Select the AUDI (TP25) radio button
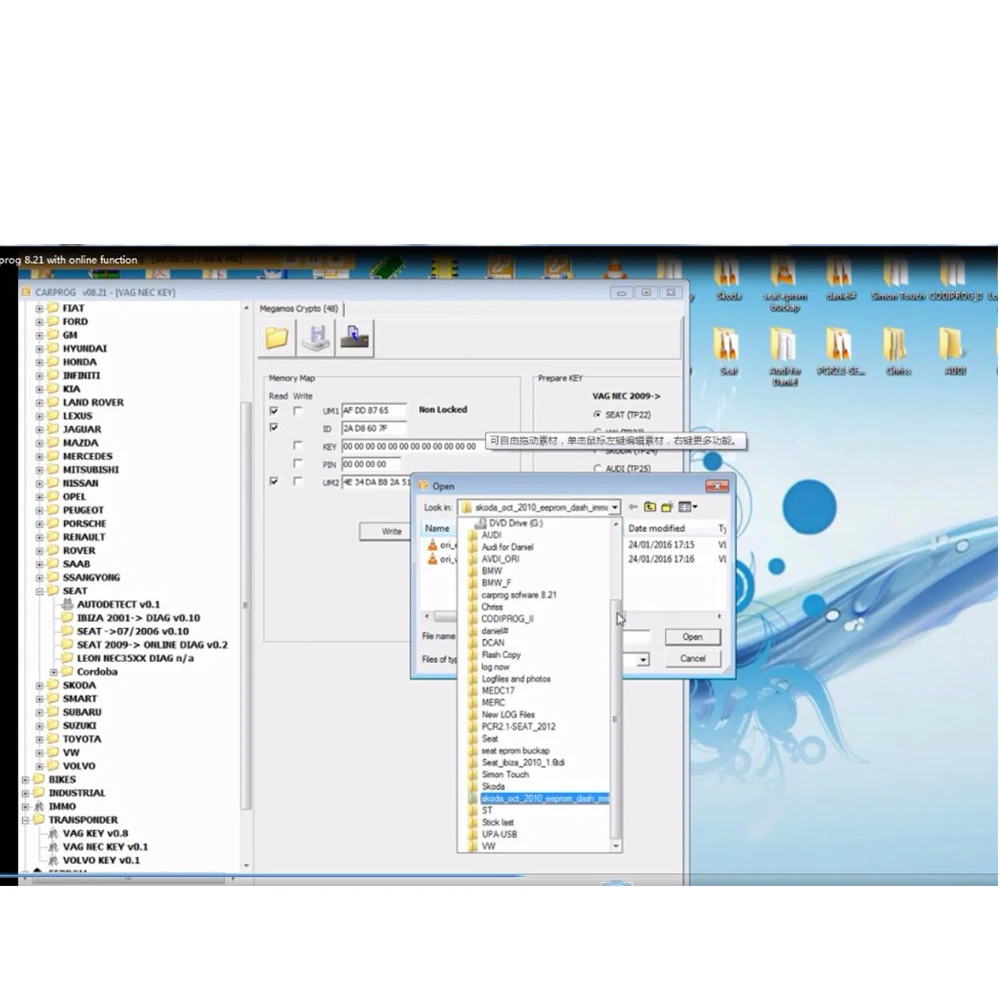The height and width of the screenshot is (1000, 1000). [598, 469]
